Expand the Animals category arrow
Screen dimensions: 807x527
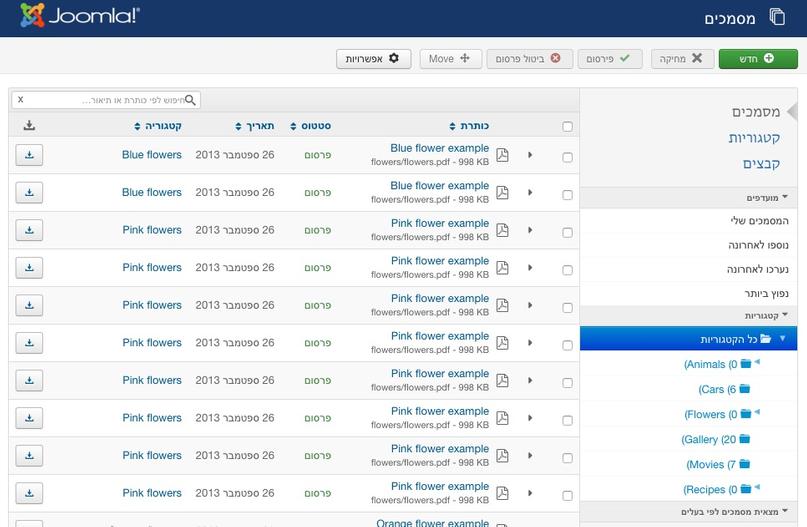click(757, 362)
